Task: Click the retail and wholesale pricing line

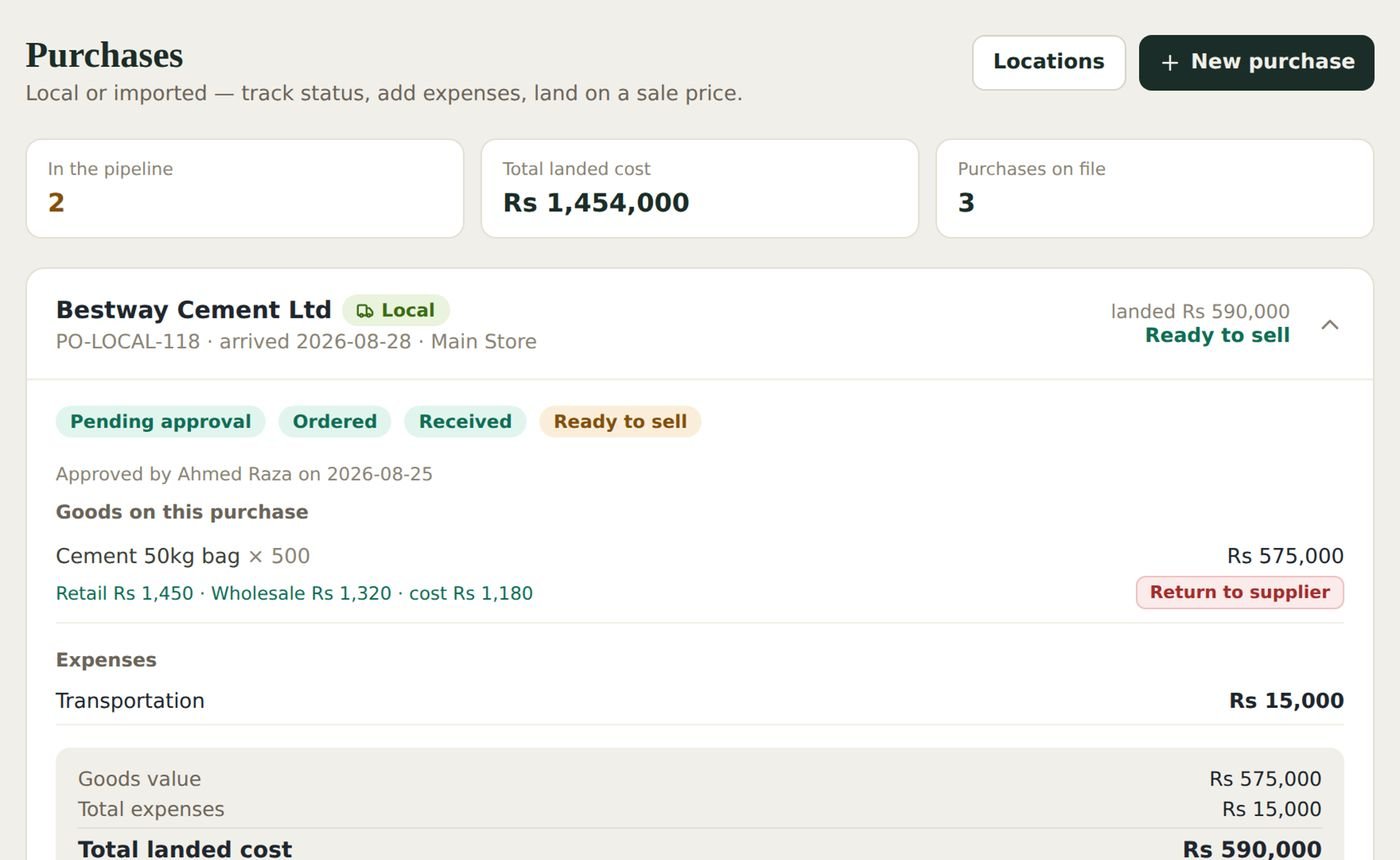Action: pyautogui.click(x=294, y=594)
